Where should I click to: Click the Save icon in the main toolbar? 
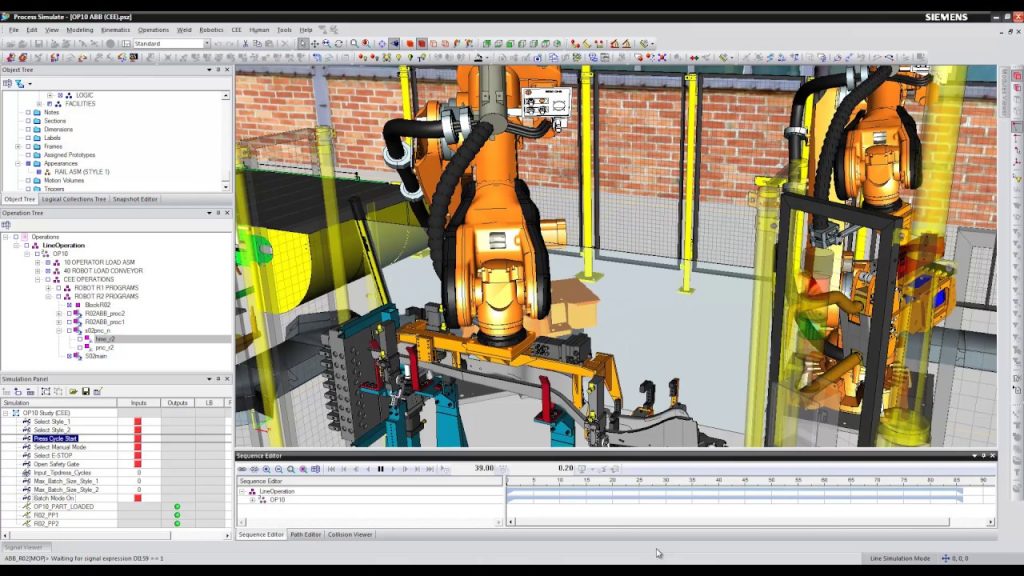(x=39, y=42)
